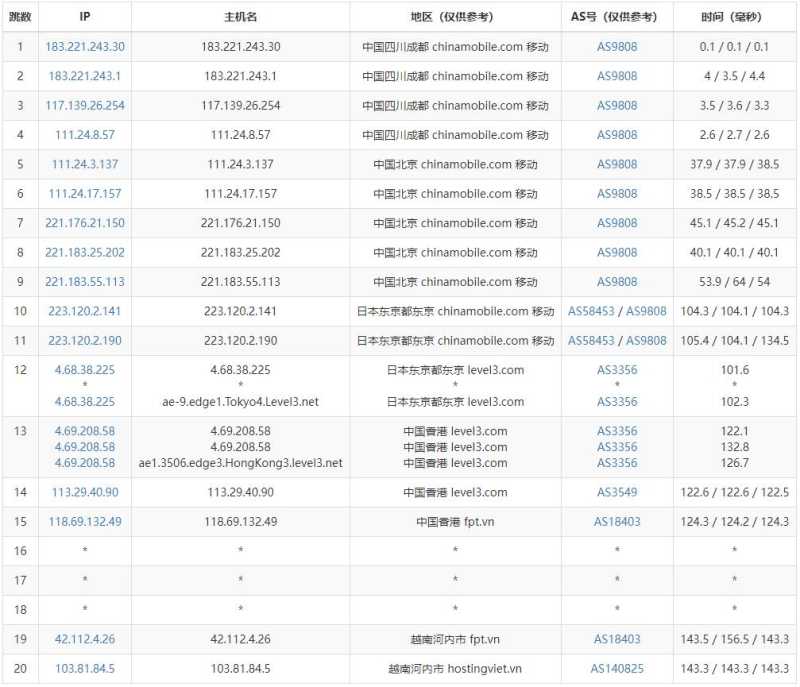Select time value 40.1 / 40.1 / 40.1
Screen dimensions: 800x687
click(734, 252)
